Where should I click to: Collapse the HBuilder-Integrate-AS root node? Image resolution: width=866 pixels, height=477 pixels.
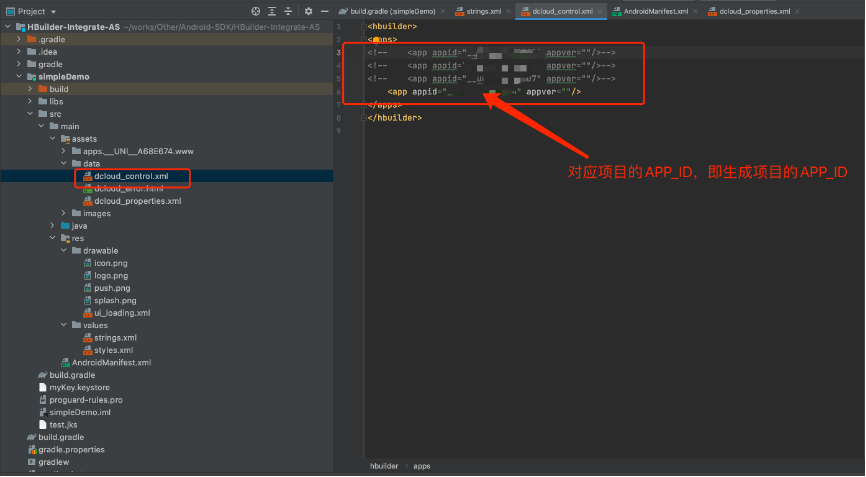point(8,26)
